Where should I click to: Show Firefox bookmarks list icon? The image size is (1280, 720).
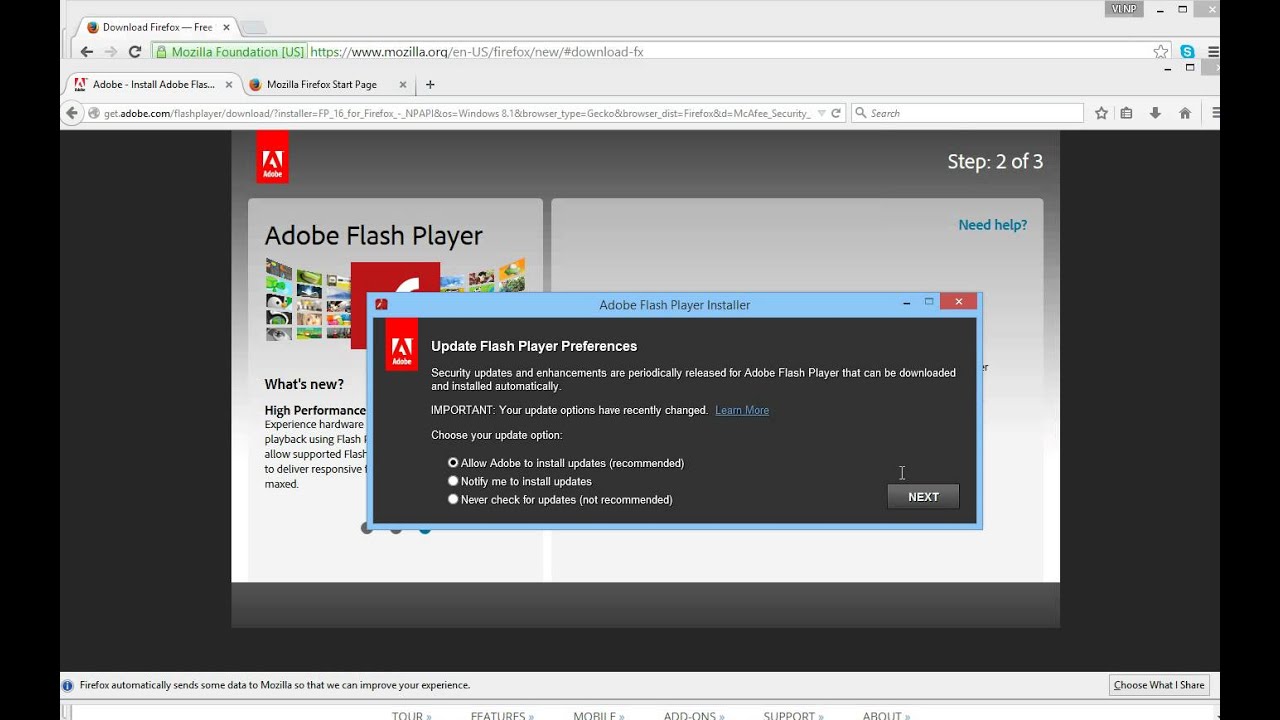[x=1127, y=113]
